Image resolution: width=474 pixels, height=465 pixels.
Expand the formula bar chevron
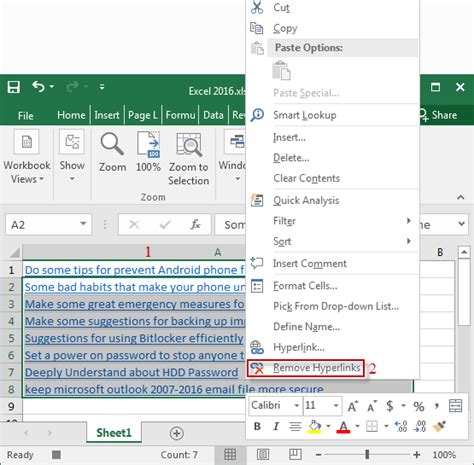[461, 224]
